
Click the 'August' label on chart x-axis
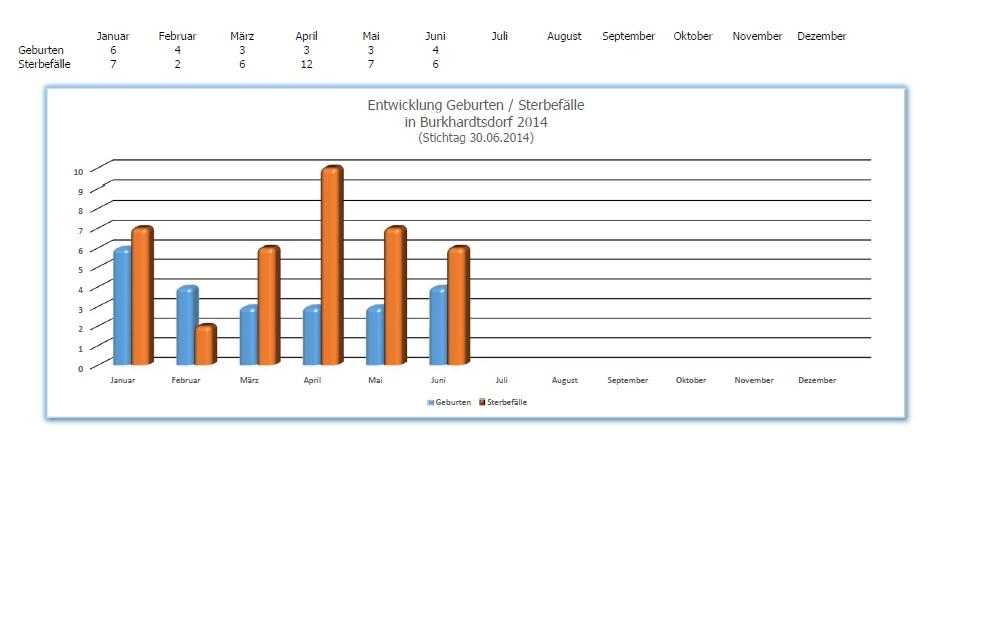(x=564, y=380)
